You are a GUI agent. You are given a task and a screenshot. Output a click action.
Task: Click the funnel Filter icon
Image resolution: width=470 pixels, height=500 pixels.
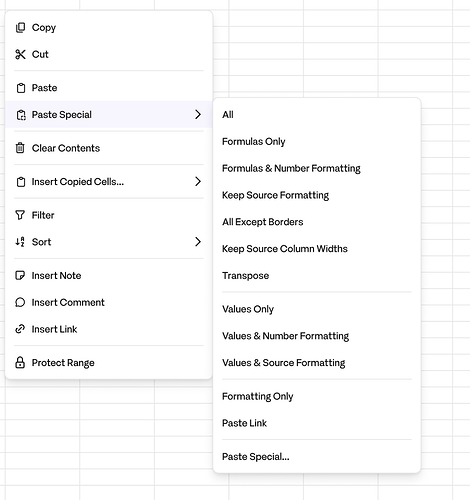(20, 215)
